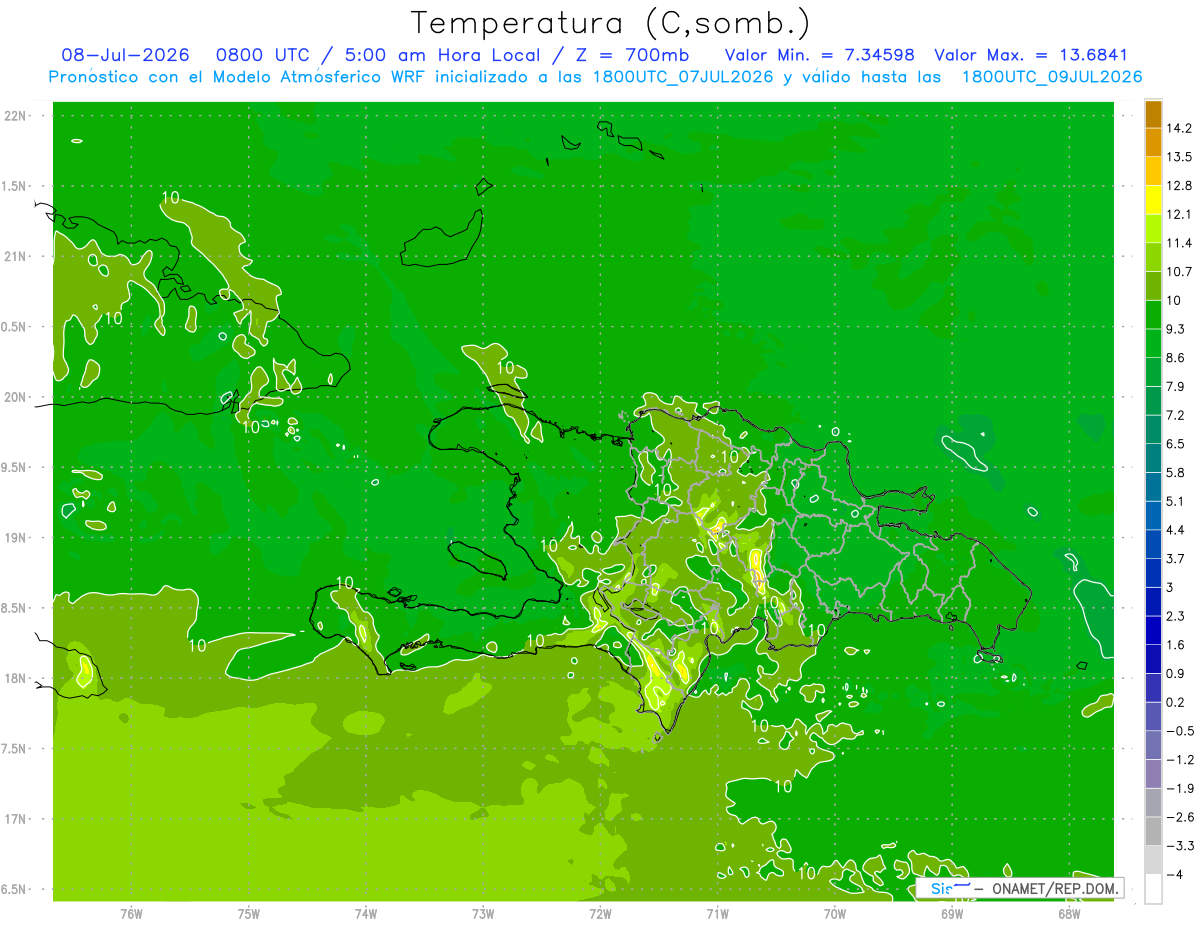The width and height of the screenshot is (1200, 927).
Task: Click the '9.5N' latitude label
Action: click(14, 467)
